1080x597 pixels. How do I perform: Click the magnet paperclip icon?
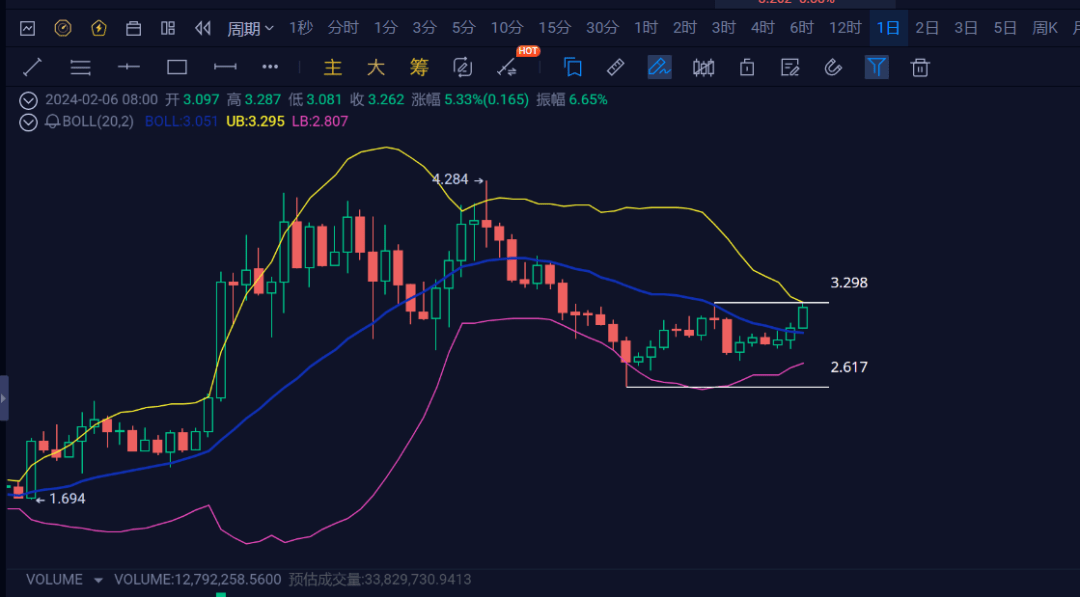click(833, 67)
